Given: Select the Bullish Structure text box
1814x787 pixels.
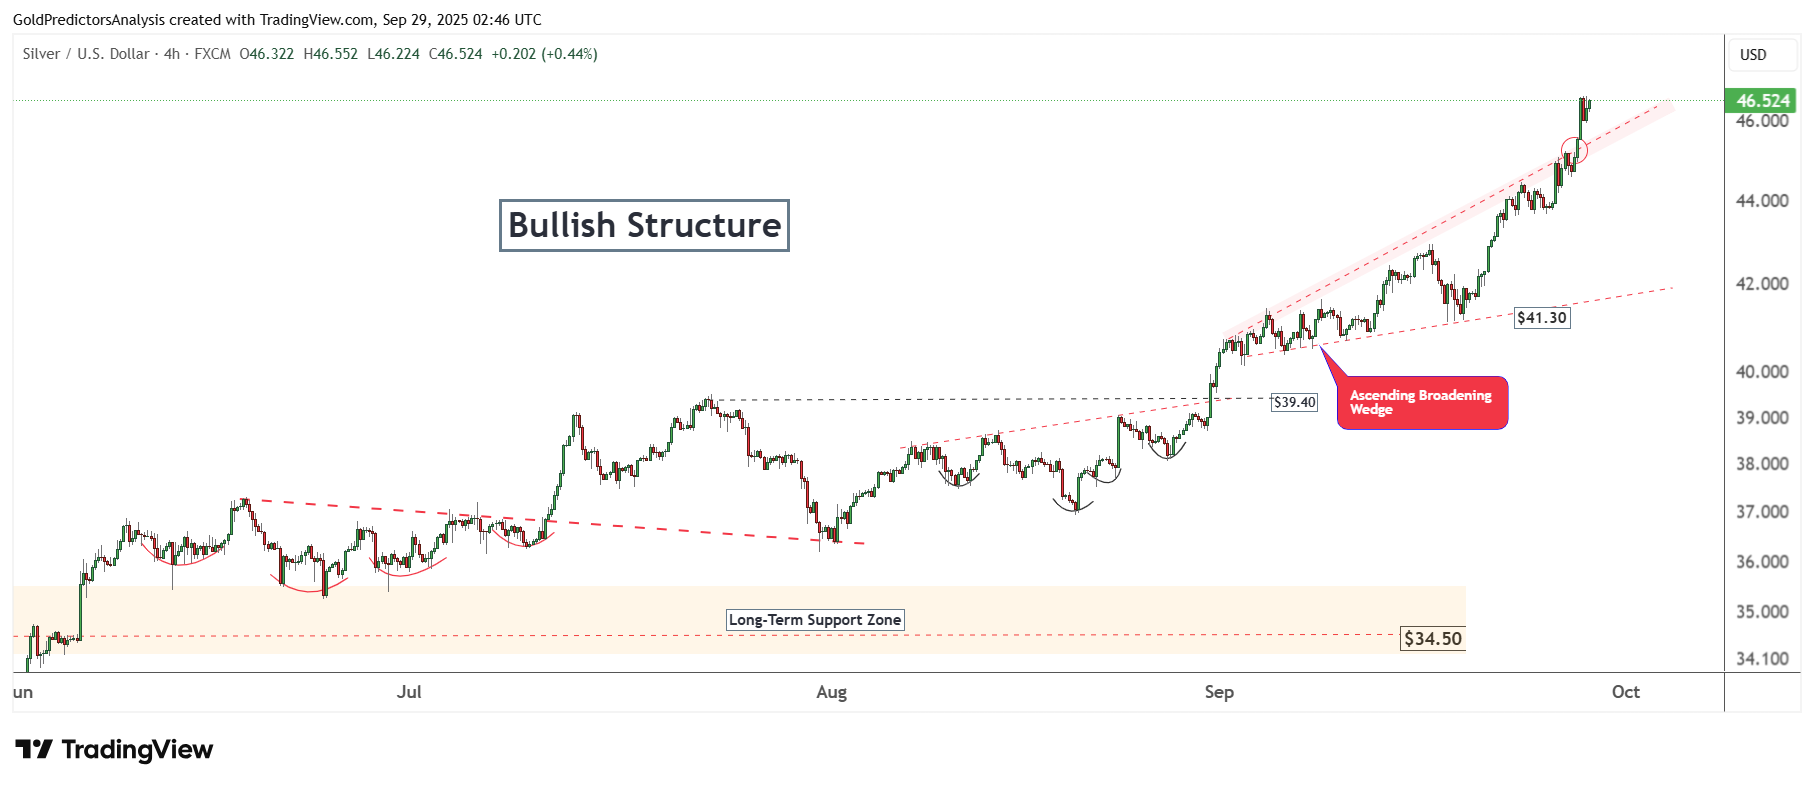Looking at the screenshot, I should [644, 225].
